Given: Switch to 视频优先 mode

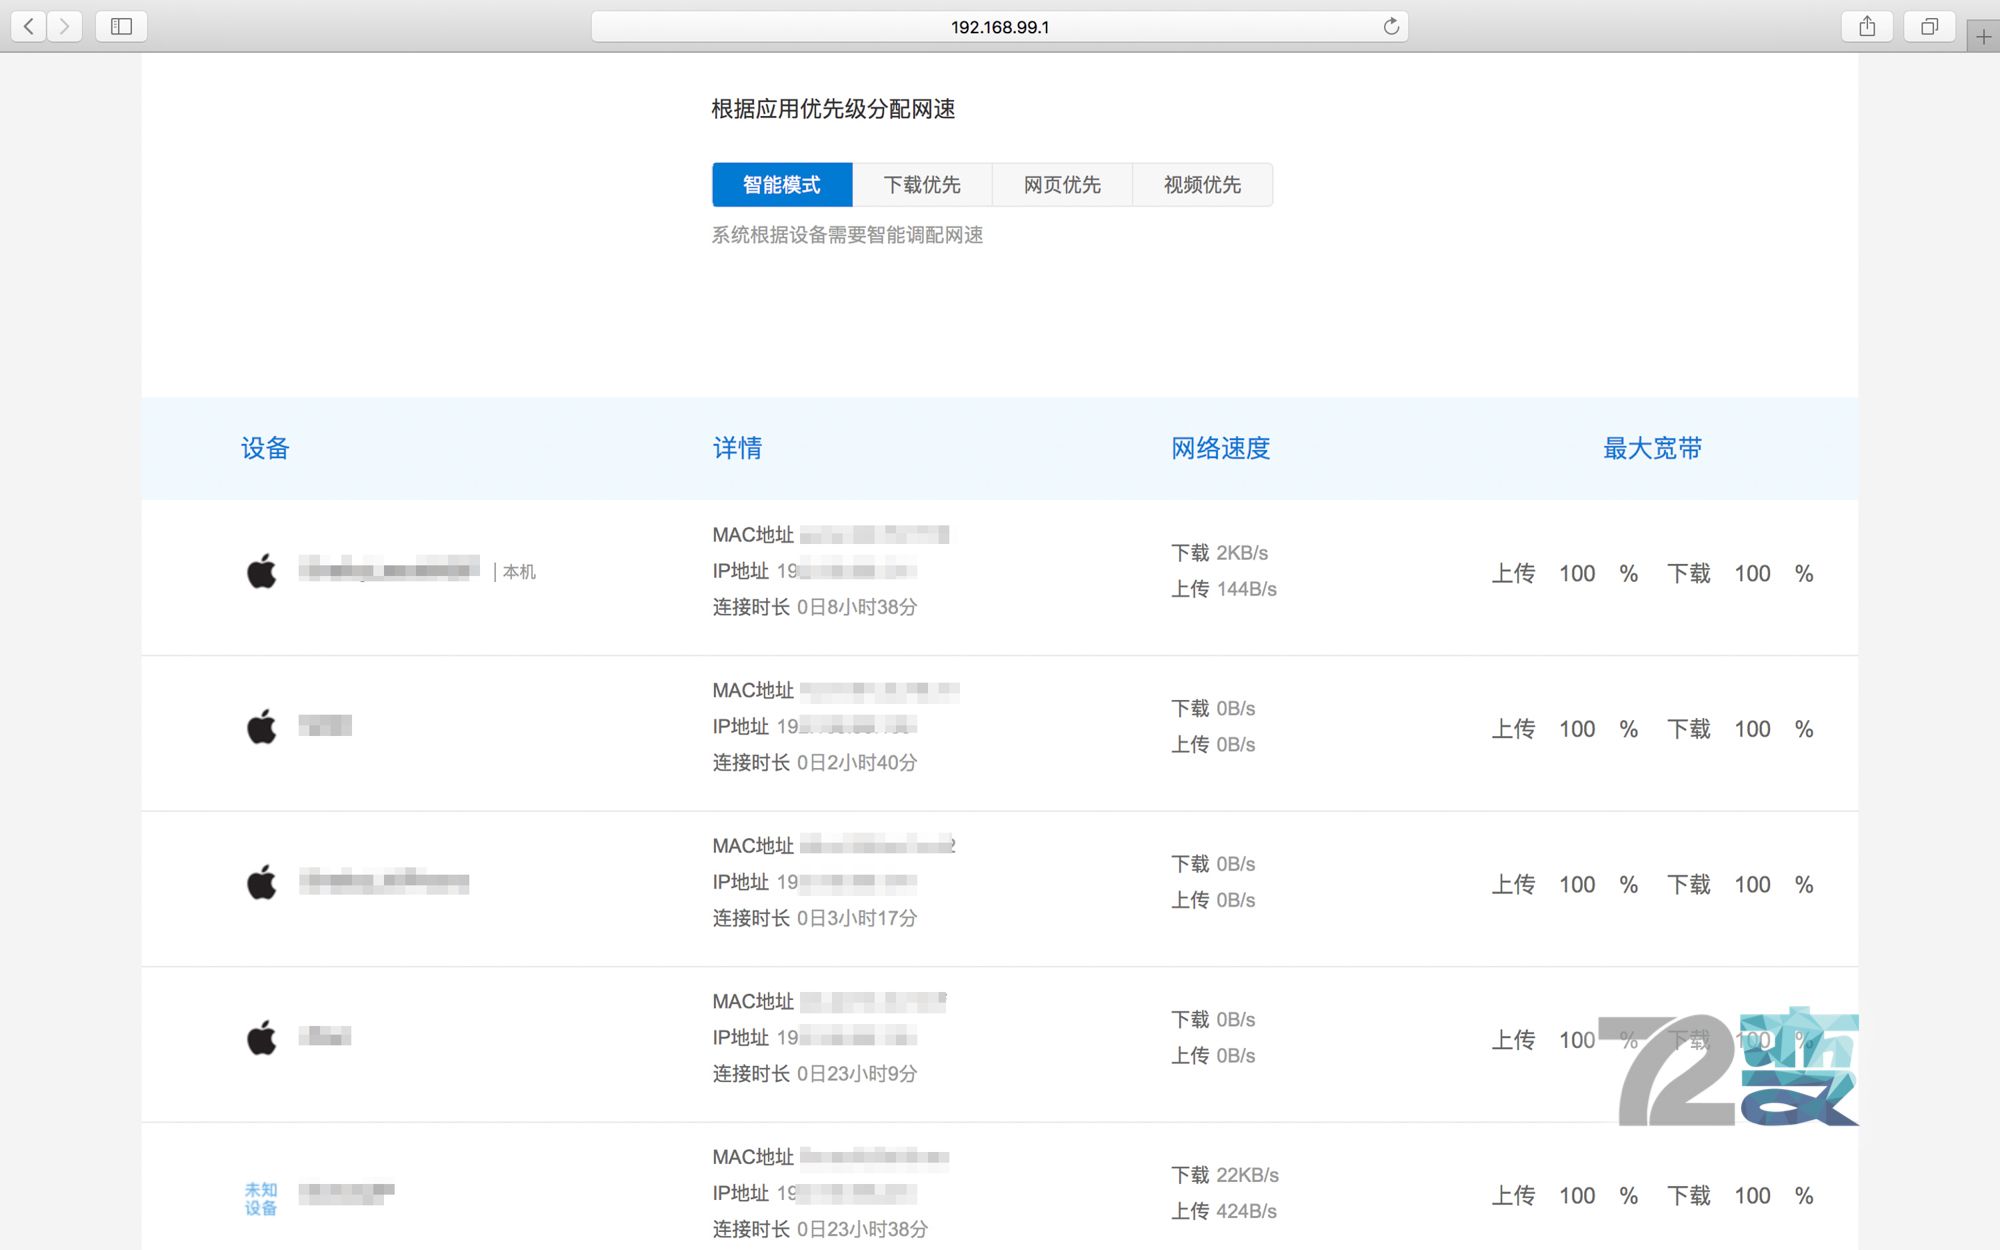Looking at the screenshot, I should coord(1202,185).
